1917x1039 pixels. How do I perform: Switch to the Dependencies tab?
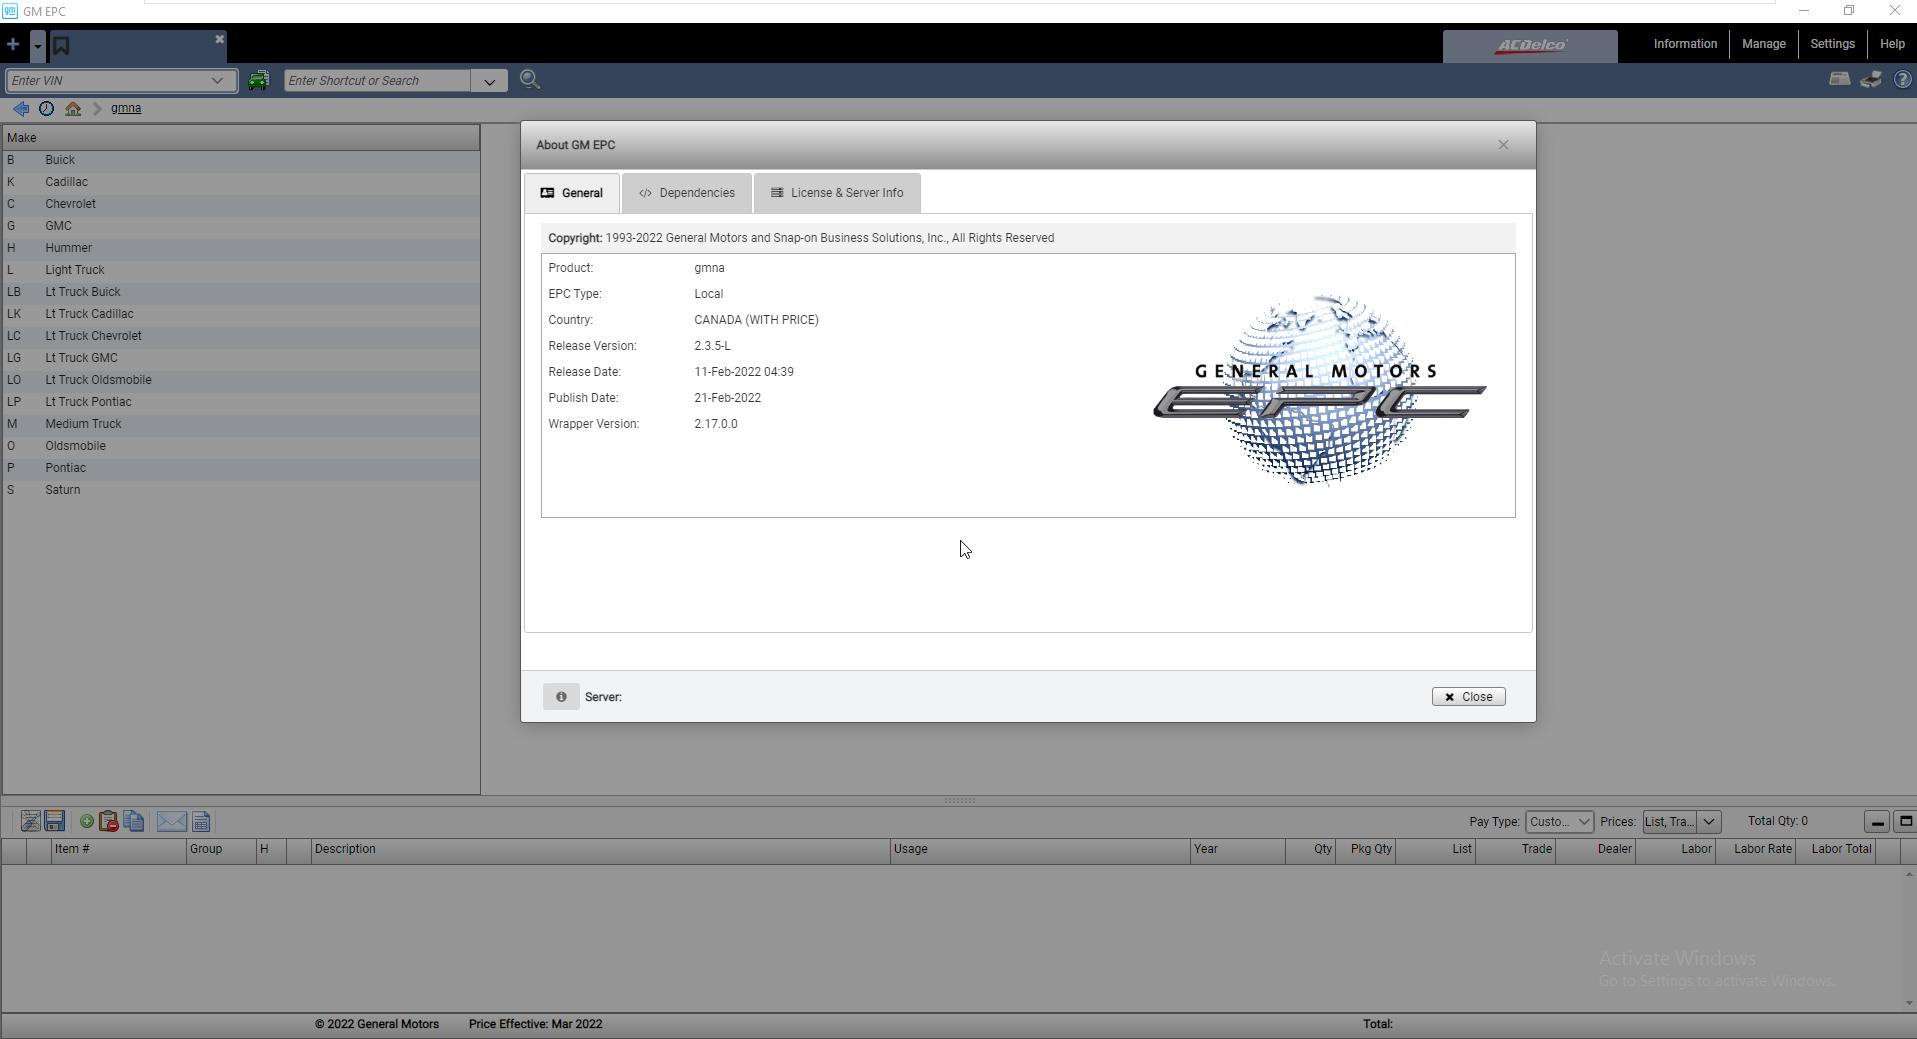(687, 193)
